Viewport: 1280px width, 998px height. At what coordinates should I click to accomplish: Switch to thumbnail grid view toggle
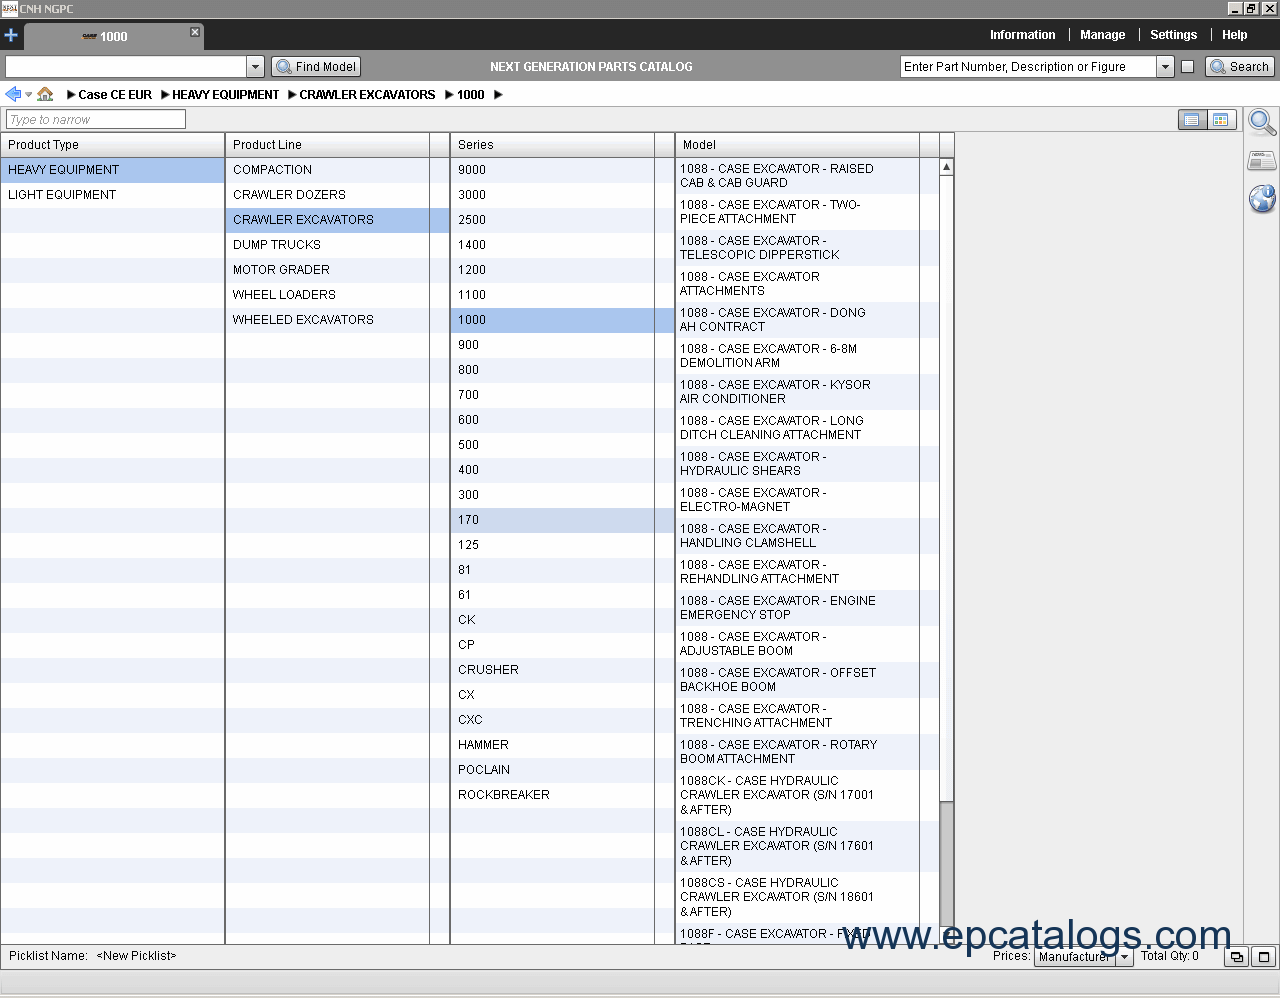click(1221, 120)
